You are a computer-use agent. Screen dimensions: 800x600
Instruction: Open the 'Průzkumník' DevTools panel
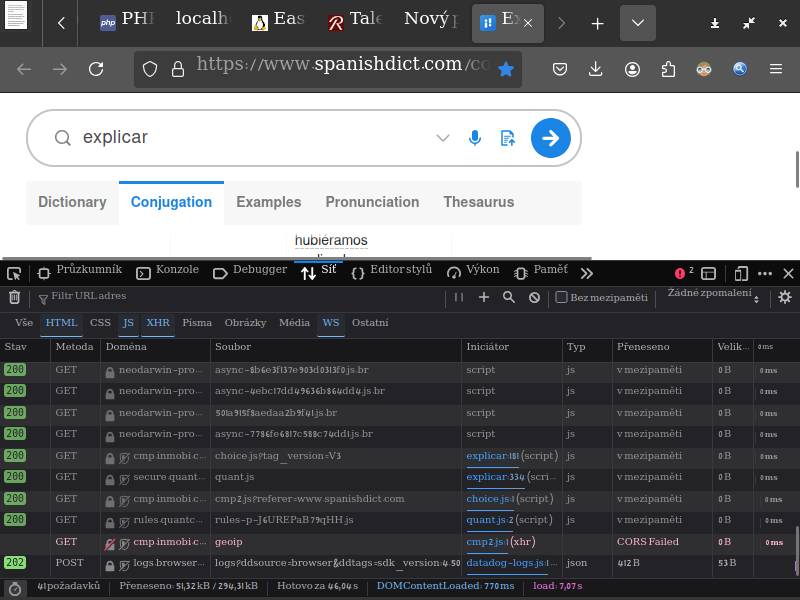pyautogui.click(x=80, y=272)
